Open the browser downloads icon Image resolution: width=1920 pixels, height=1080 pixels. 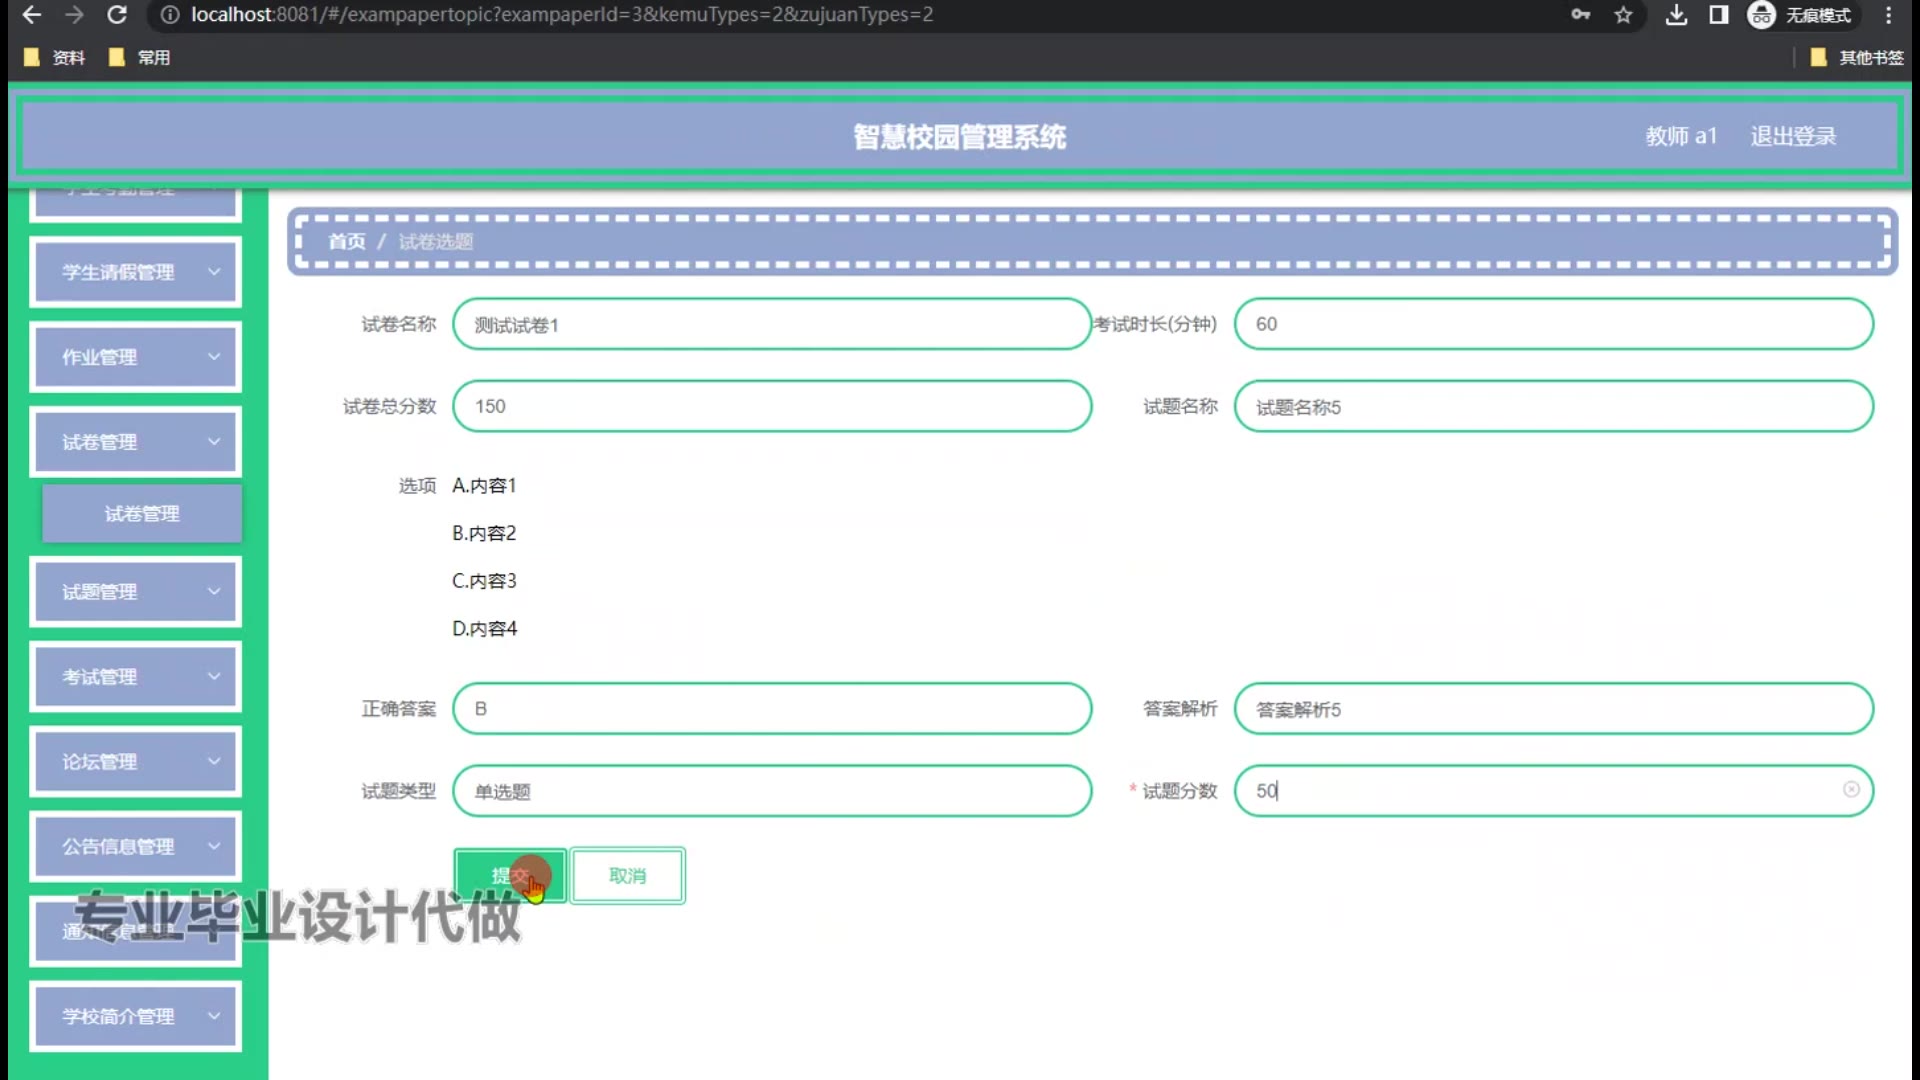[1676, 15]
